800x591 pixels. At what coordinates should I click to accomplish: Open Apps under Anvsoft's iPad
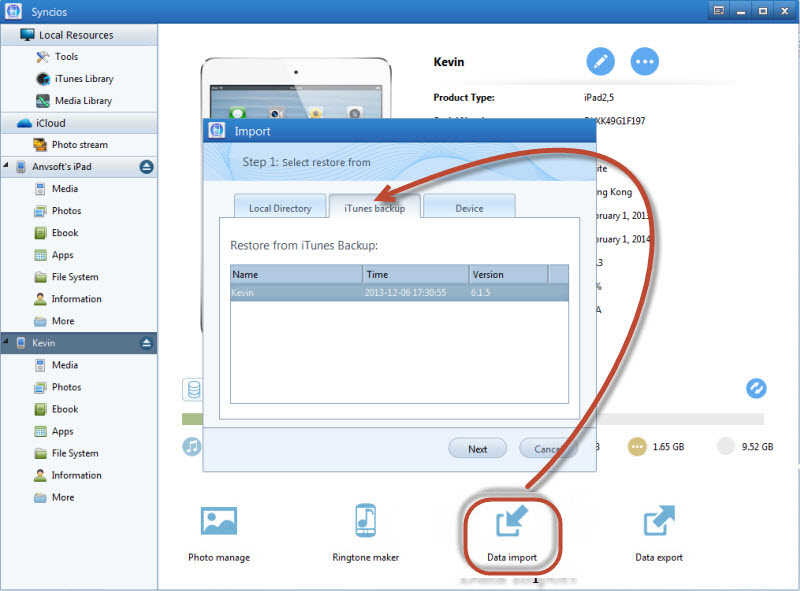(54, 255)
